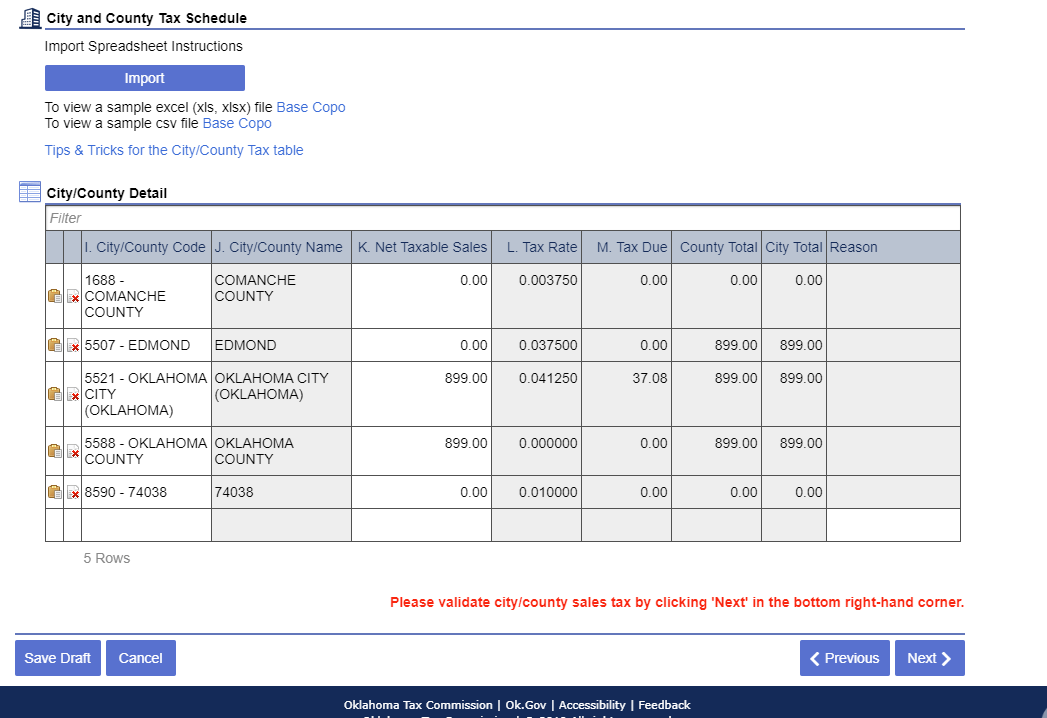
Task: Open the sample Excel file Base Copo link
Action: 310,107
